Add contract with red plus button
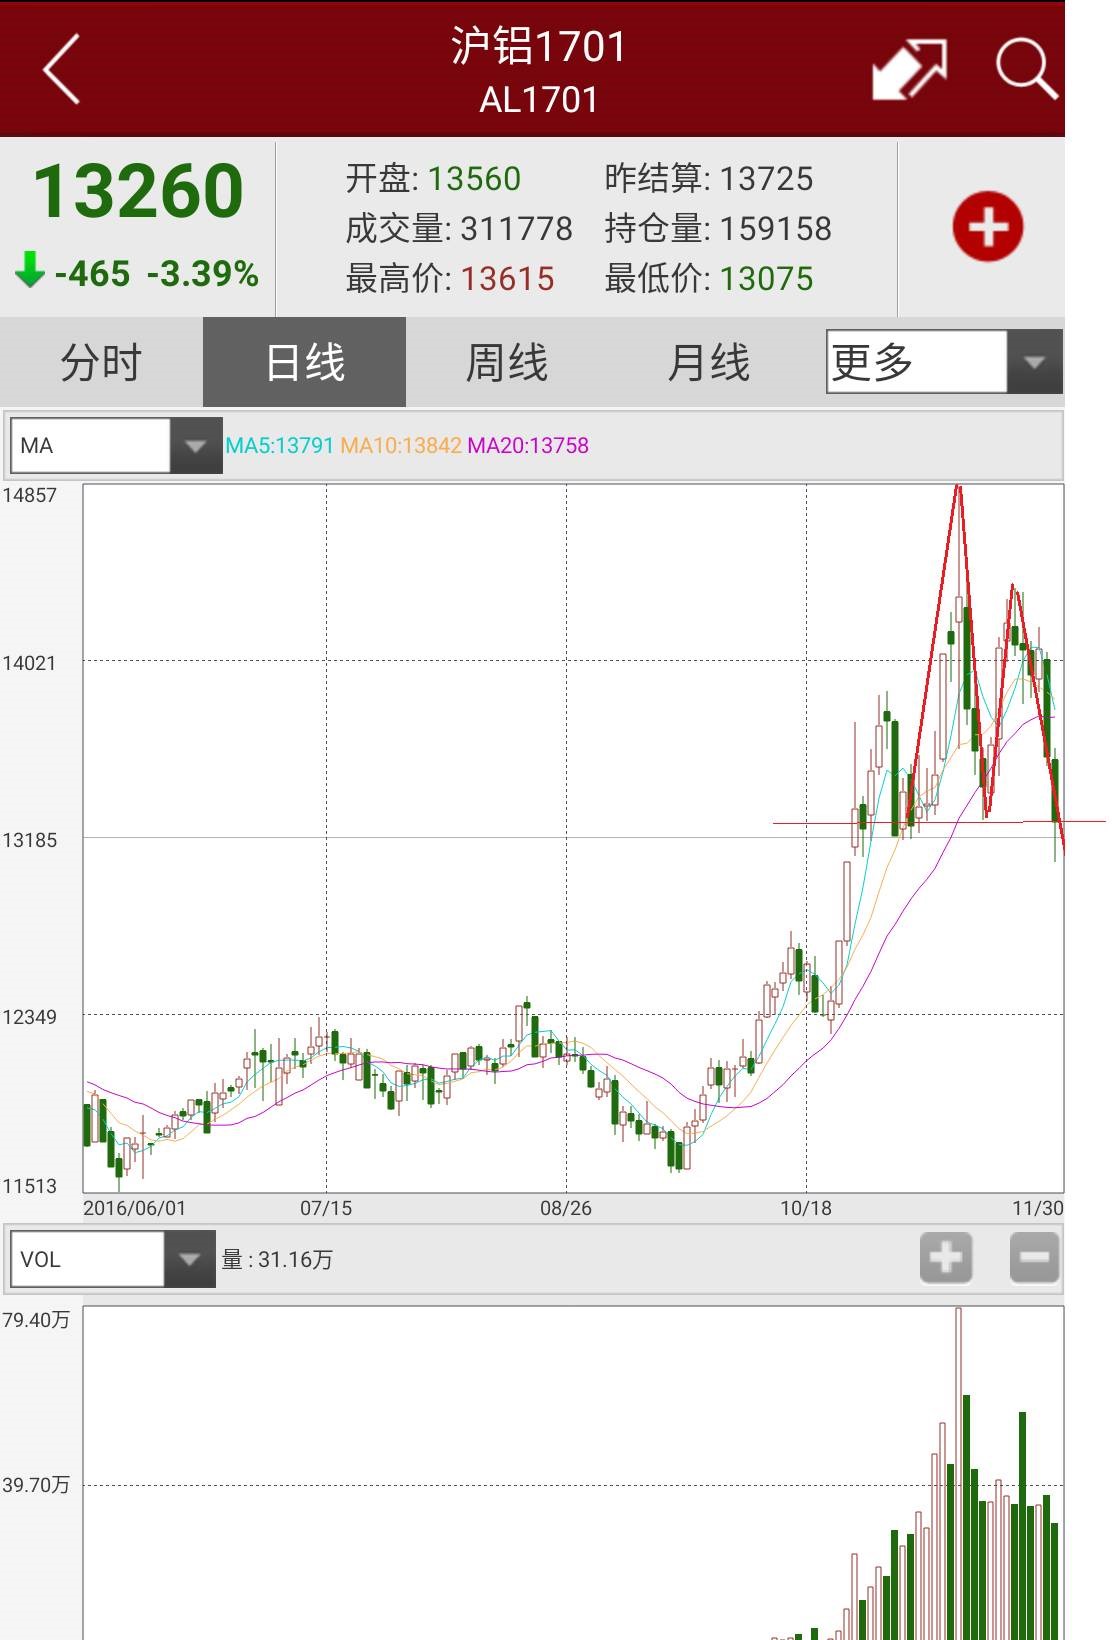 (987, 227)
